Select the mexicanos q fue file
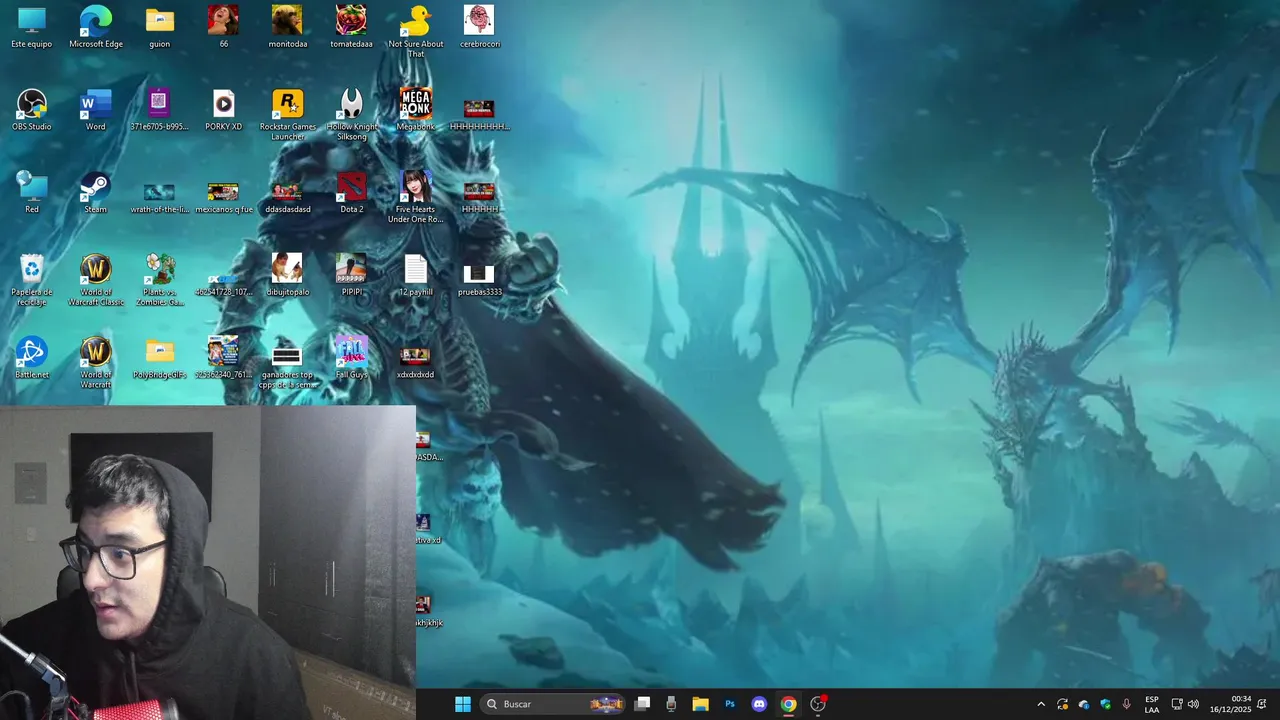Image resolution: width=1280 pixels, height=720 pixels. coord(223,197)
